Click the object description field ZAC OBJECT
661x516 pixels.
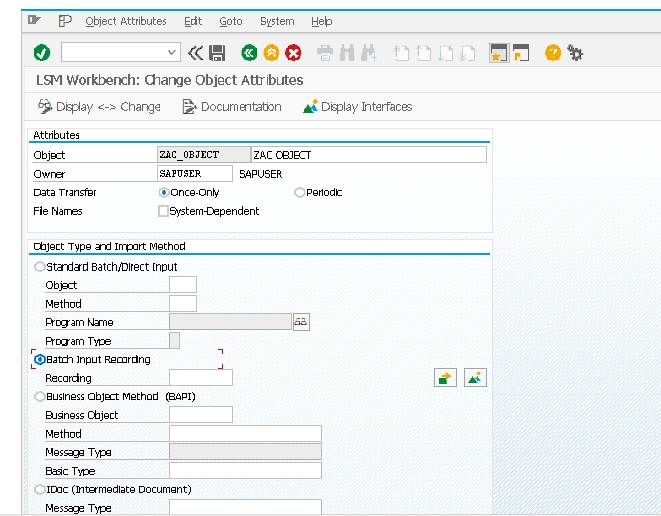(x=369, y=155)
